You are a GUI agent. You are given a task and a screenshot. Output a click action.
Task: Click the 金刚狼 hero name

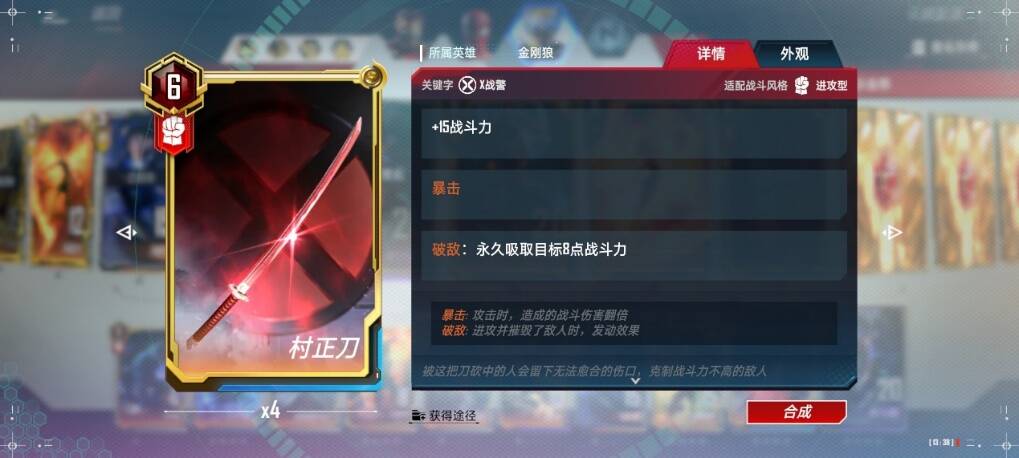point(535,53)
